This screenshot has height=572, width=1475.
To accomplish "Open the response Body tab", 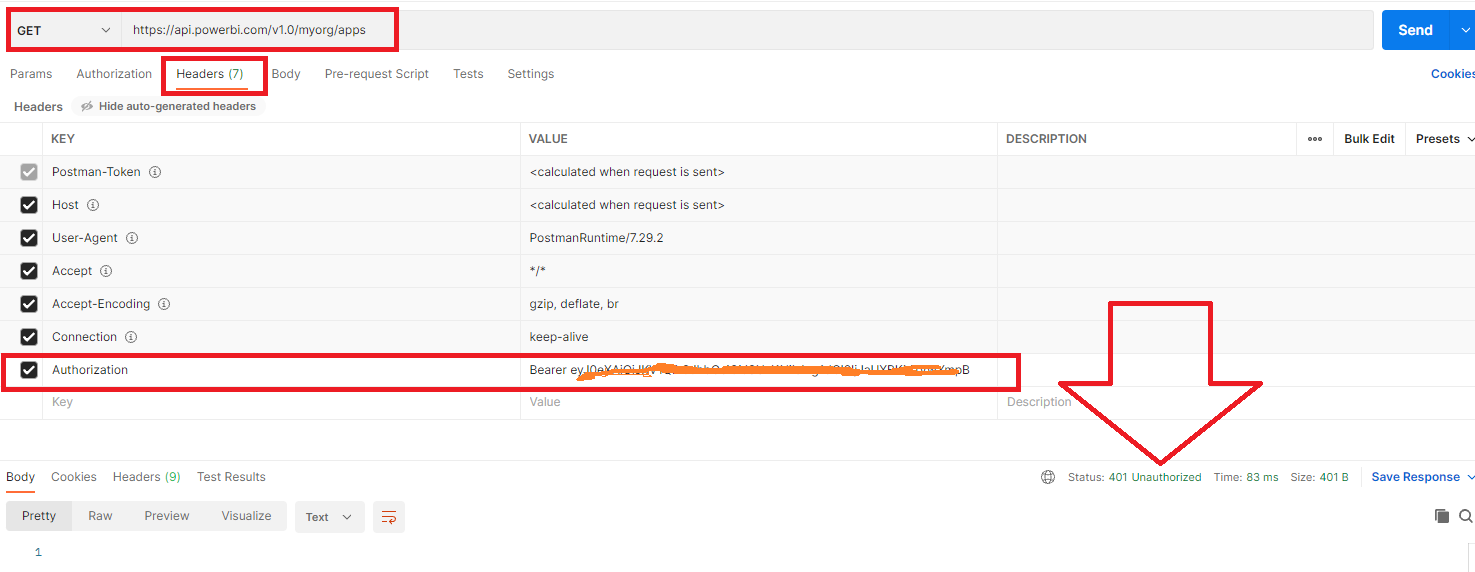I will (21, 477).
